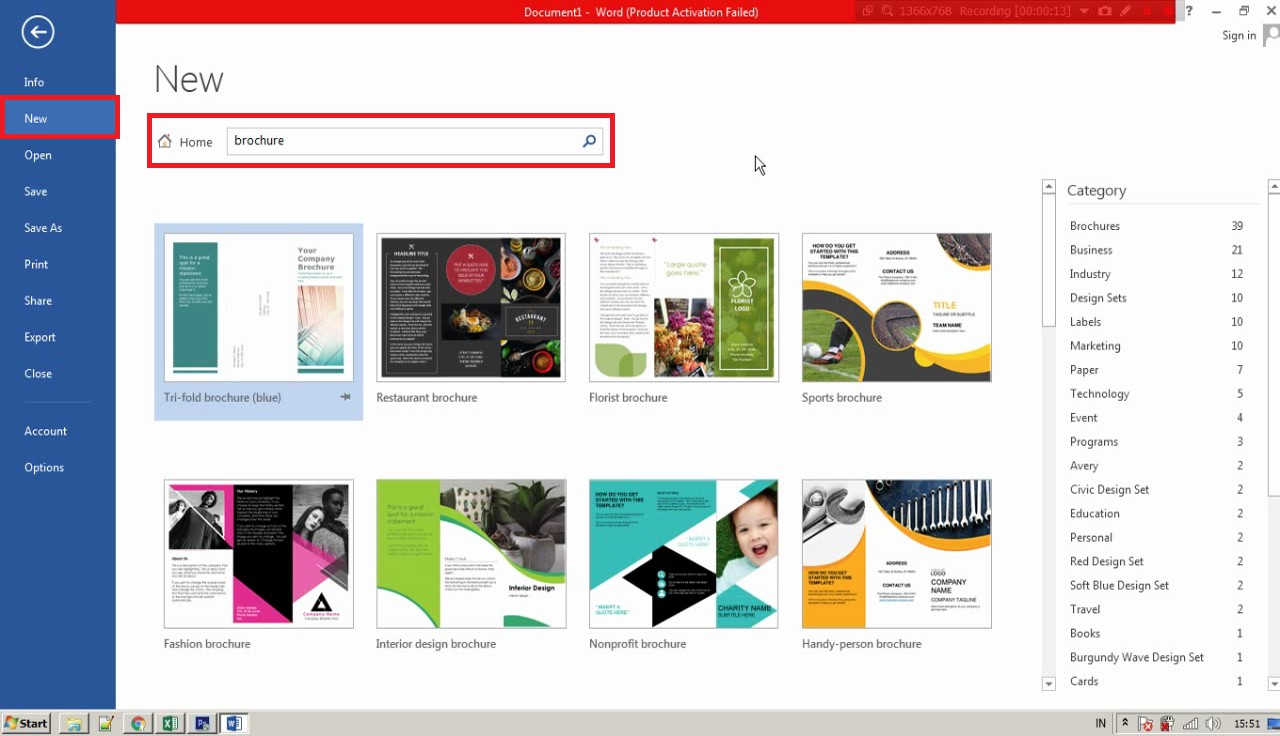
Task: Take a snapshot with the recorder camera icon
Action: (1105, 11)
